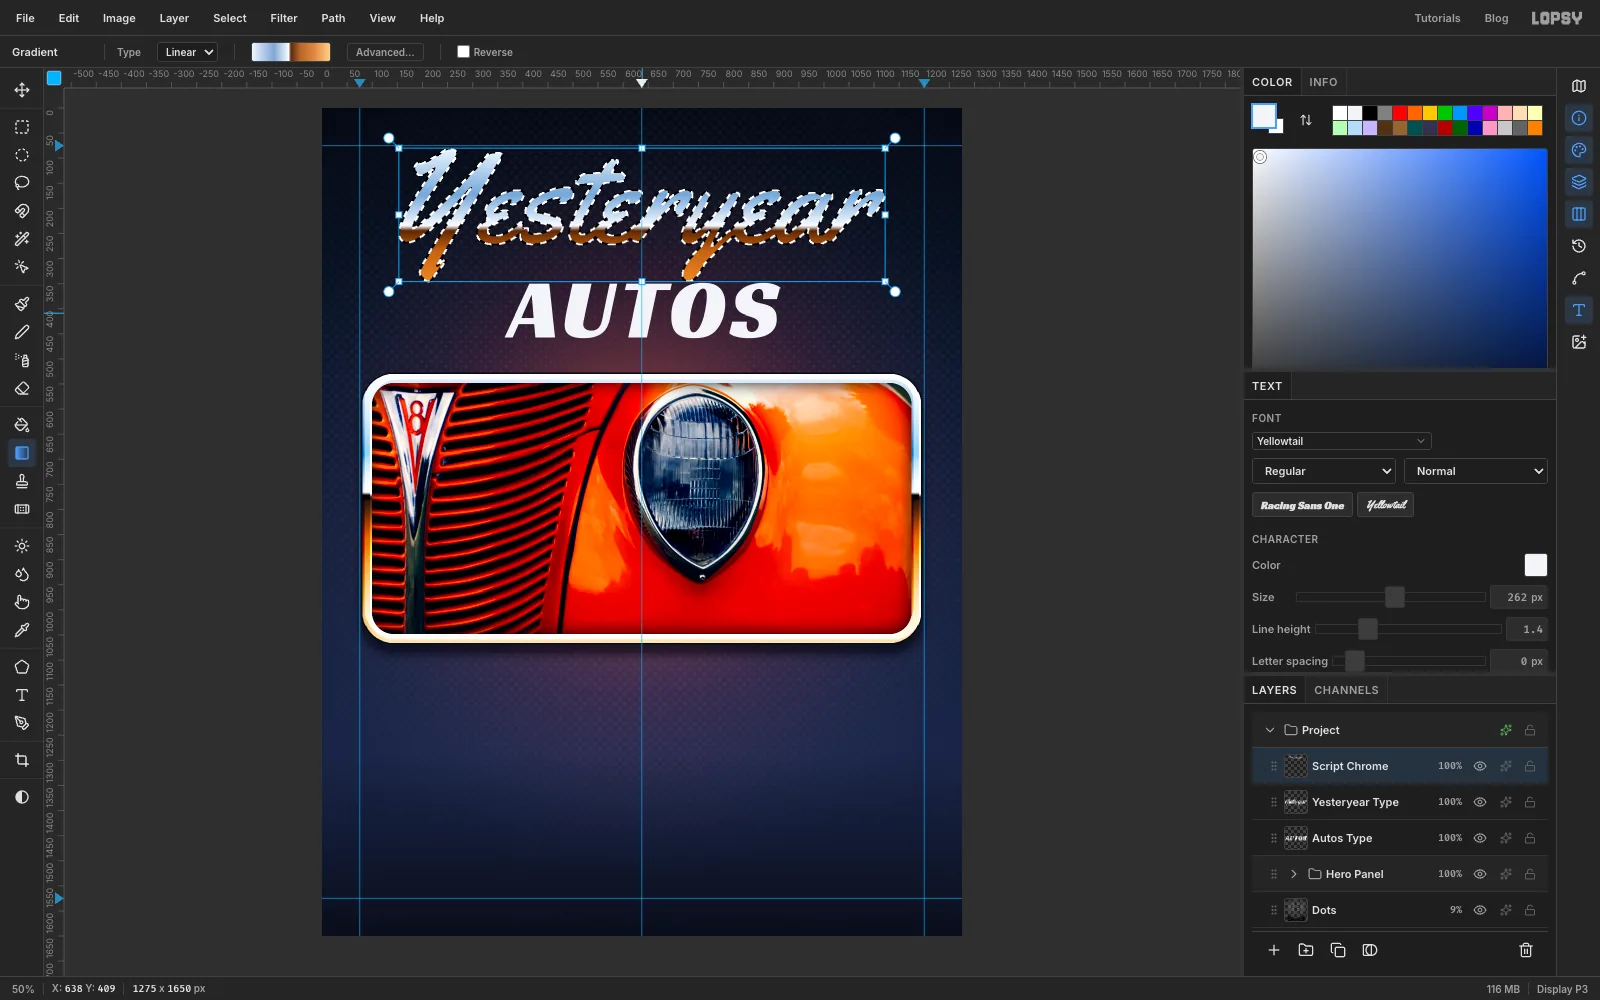Enable the Reverse gradient checkbox
This screenshot has width=1600, height=1000.
click(x=463, y=52)
